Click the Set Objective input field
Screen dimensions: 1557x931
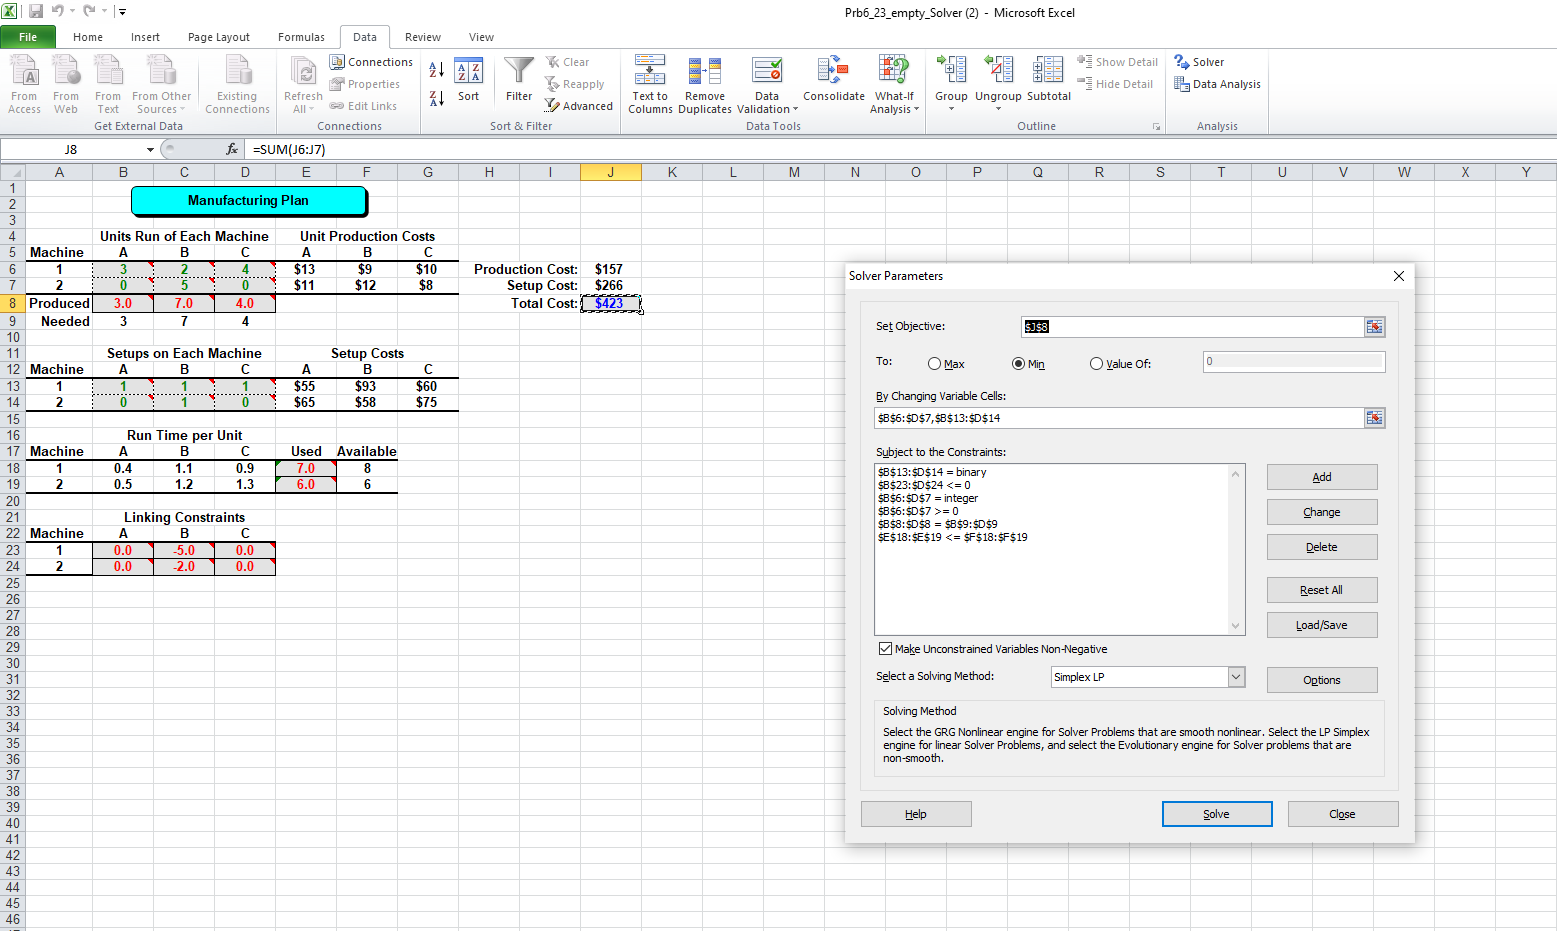click(x=1192, y=327)
